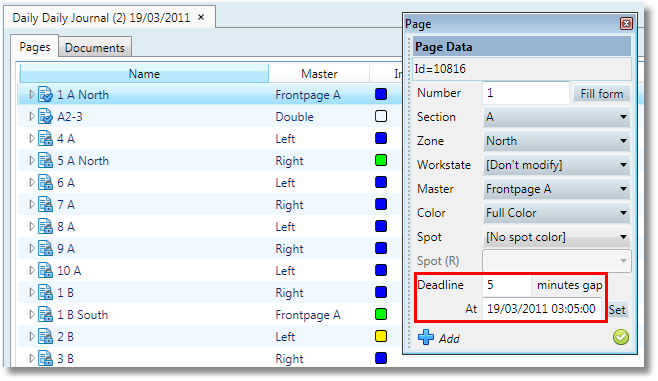
Task: Sort by the Name column header
Action: (x=144, y=74)
